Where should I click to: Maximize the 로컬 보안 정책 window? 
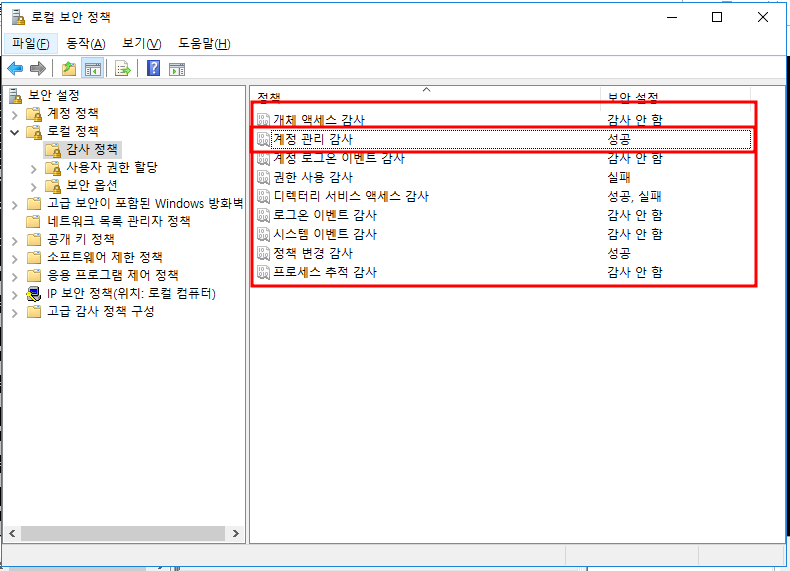(717, 17)
